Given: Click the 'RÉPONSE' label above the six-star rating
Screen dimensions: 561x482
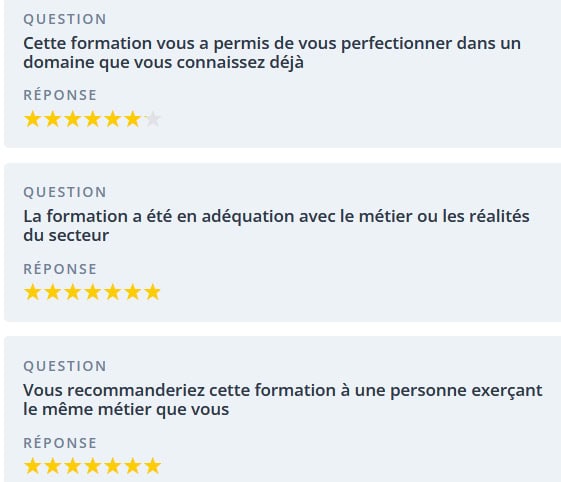Looking at the screenshot, I should [x=60, y=95].
